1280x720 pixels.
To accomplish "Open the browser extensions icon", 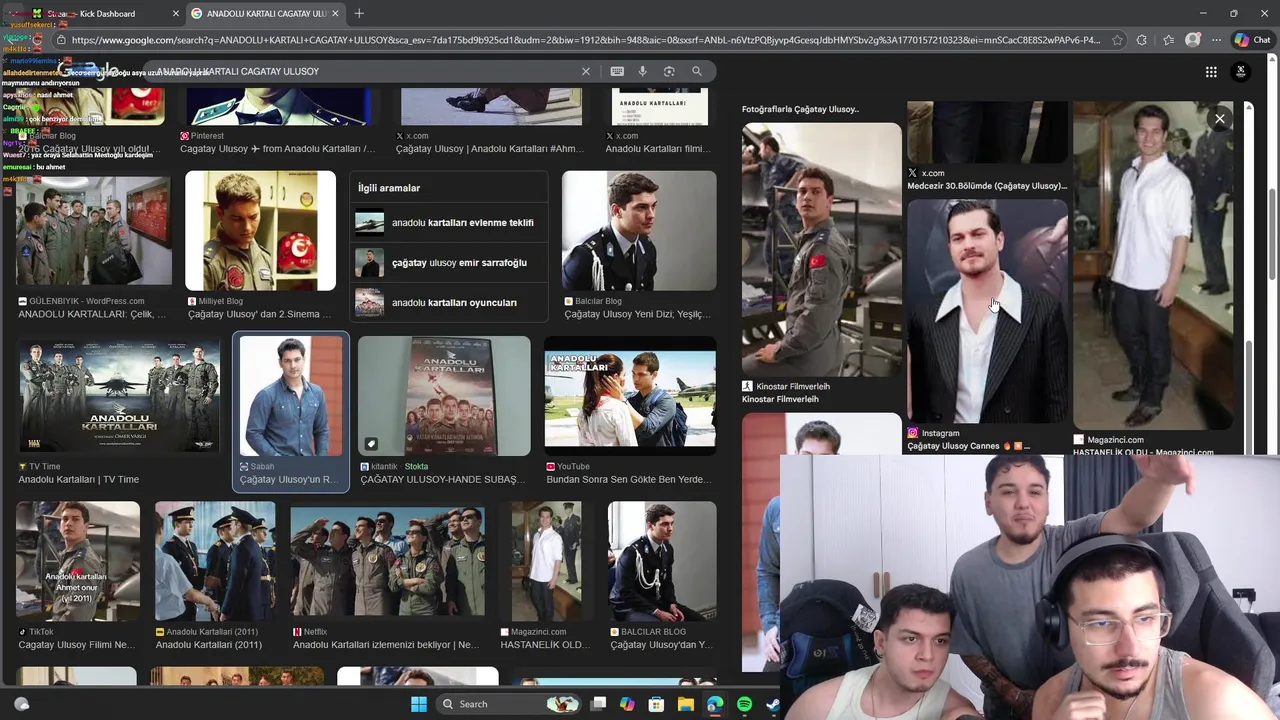I will click(x=1142, y=40).
